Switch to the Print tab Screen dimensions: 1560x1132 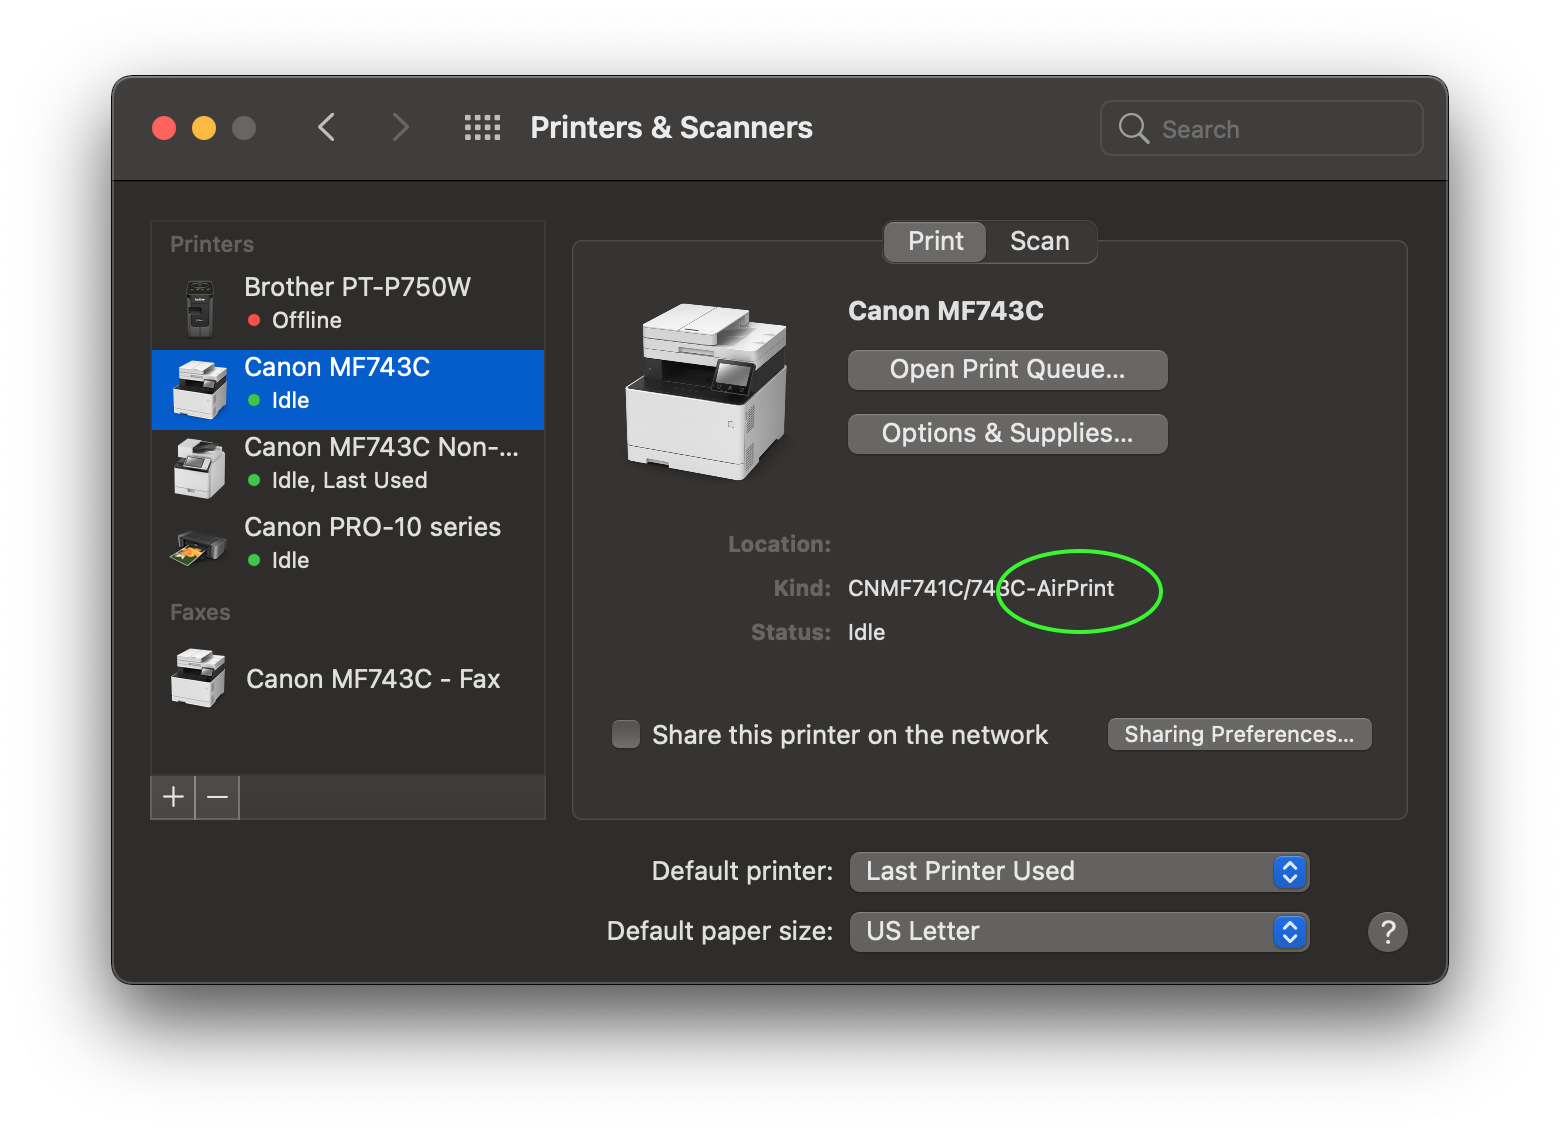[936, 242]
